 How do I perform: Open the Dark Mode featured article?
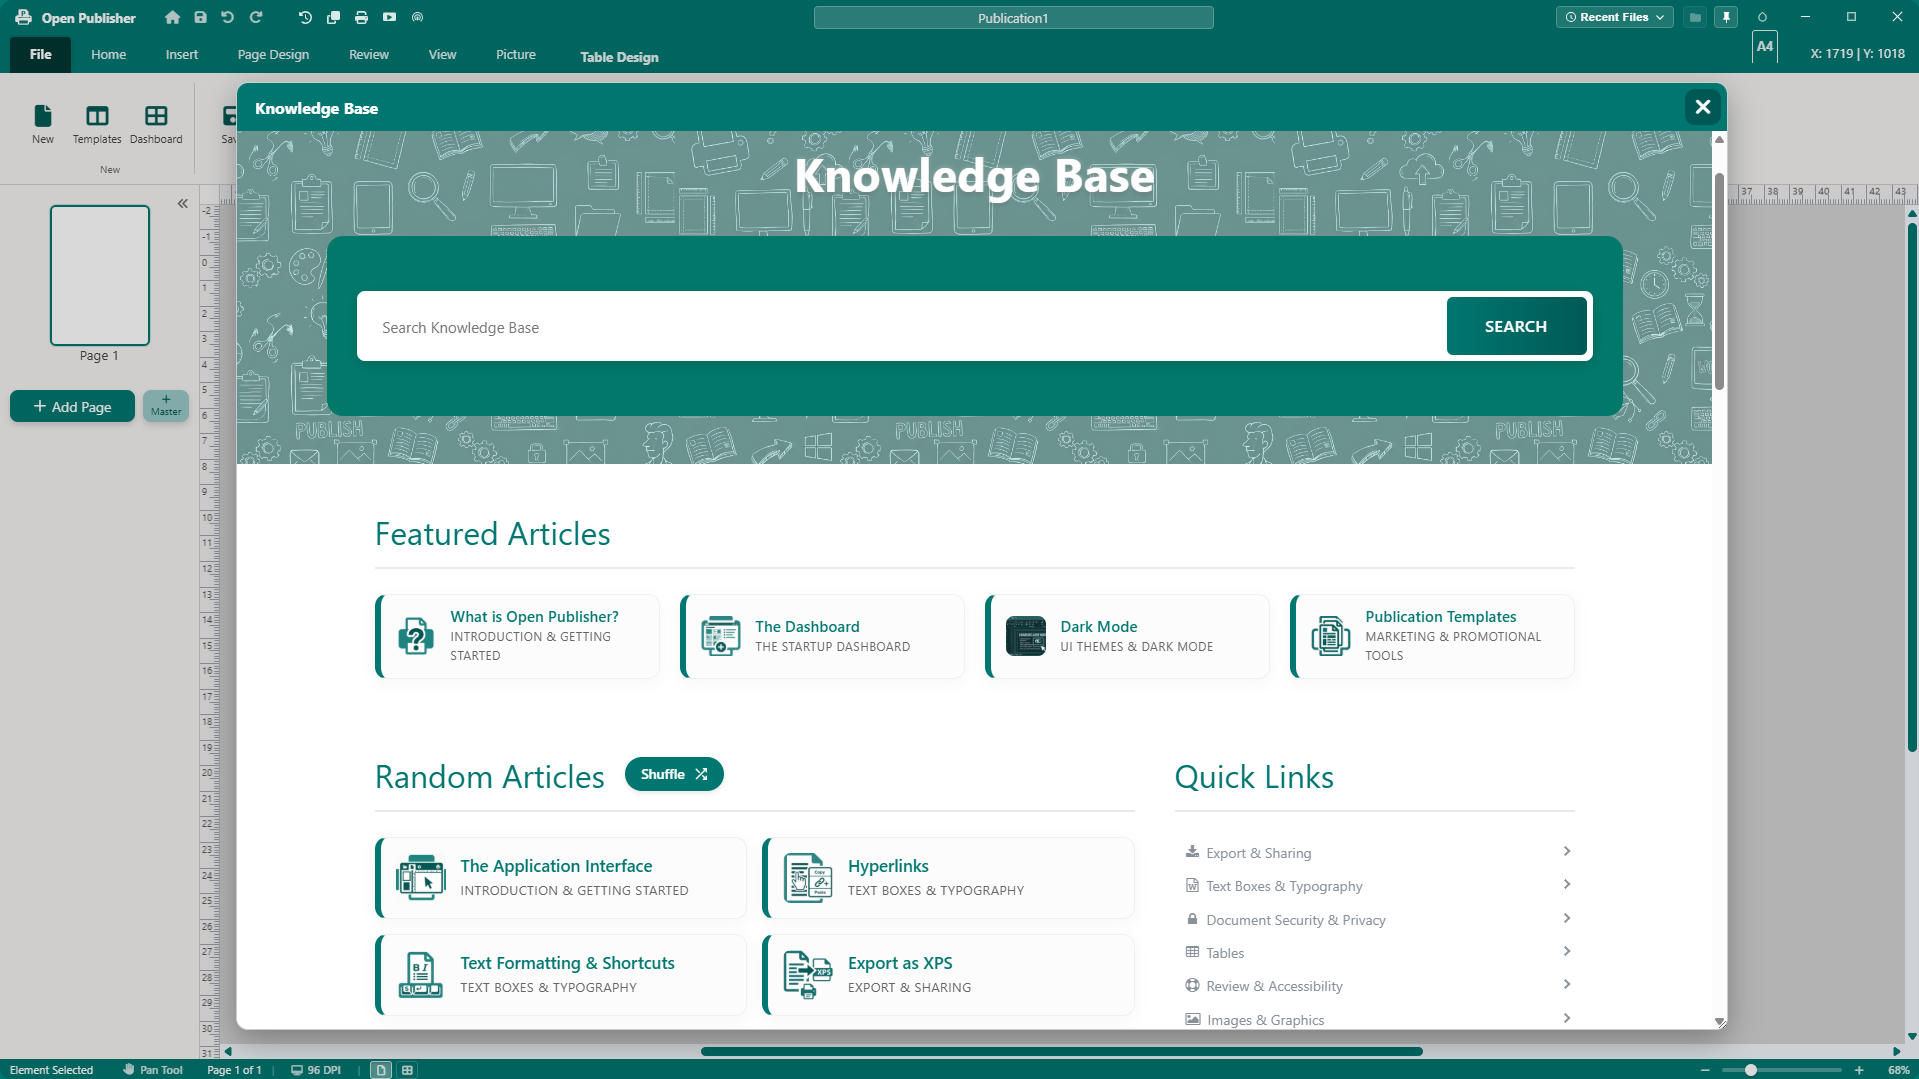pos(1127,636)
